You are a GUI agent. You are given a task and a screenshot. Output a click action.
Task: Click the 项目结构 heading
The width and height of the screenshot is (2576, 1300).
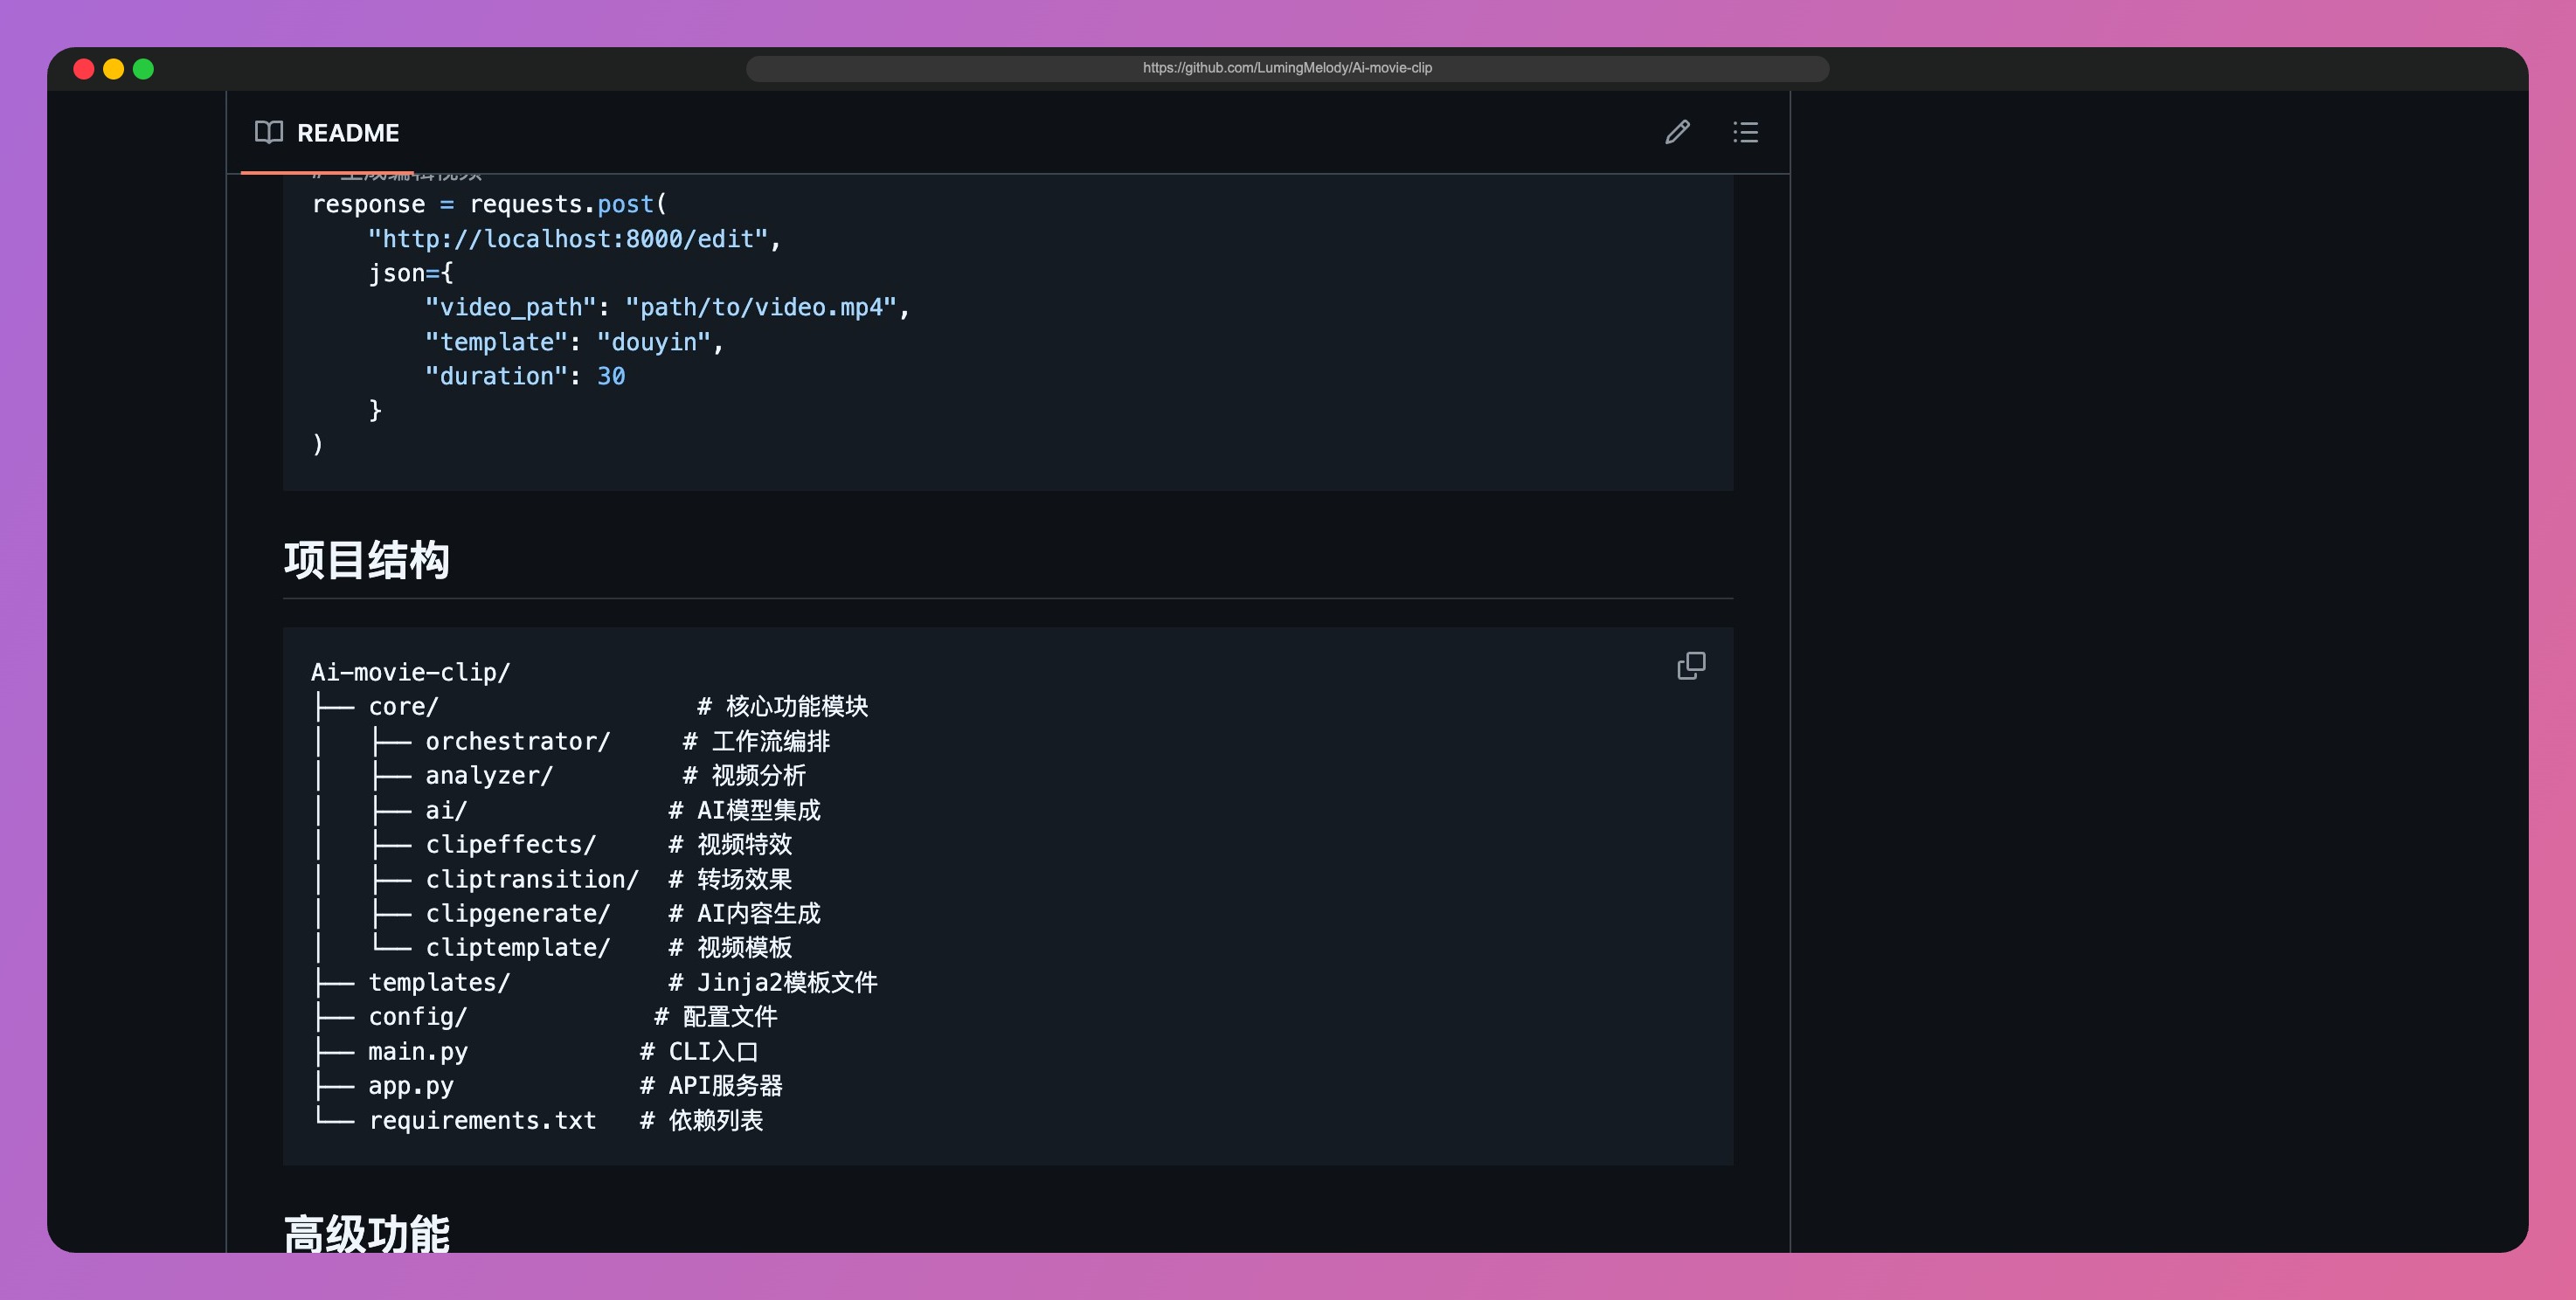[367, 559]
